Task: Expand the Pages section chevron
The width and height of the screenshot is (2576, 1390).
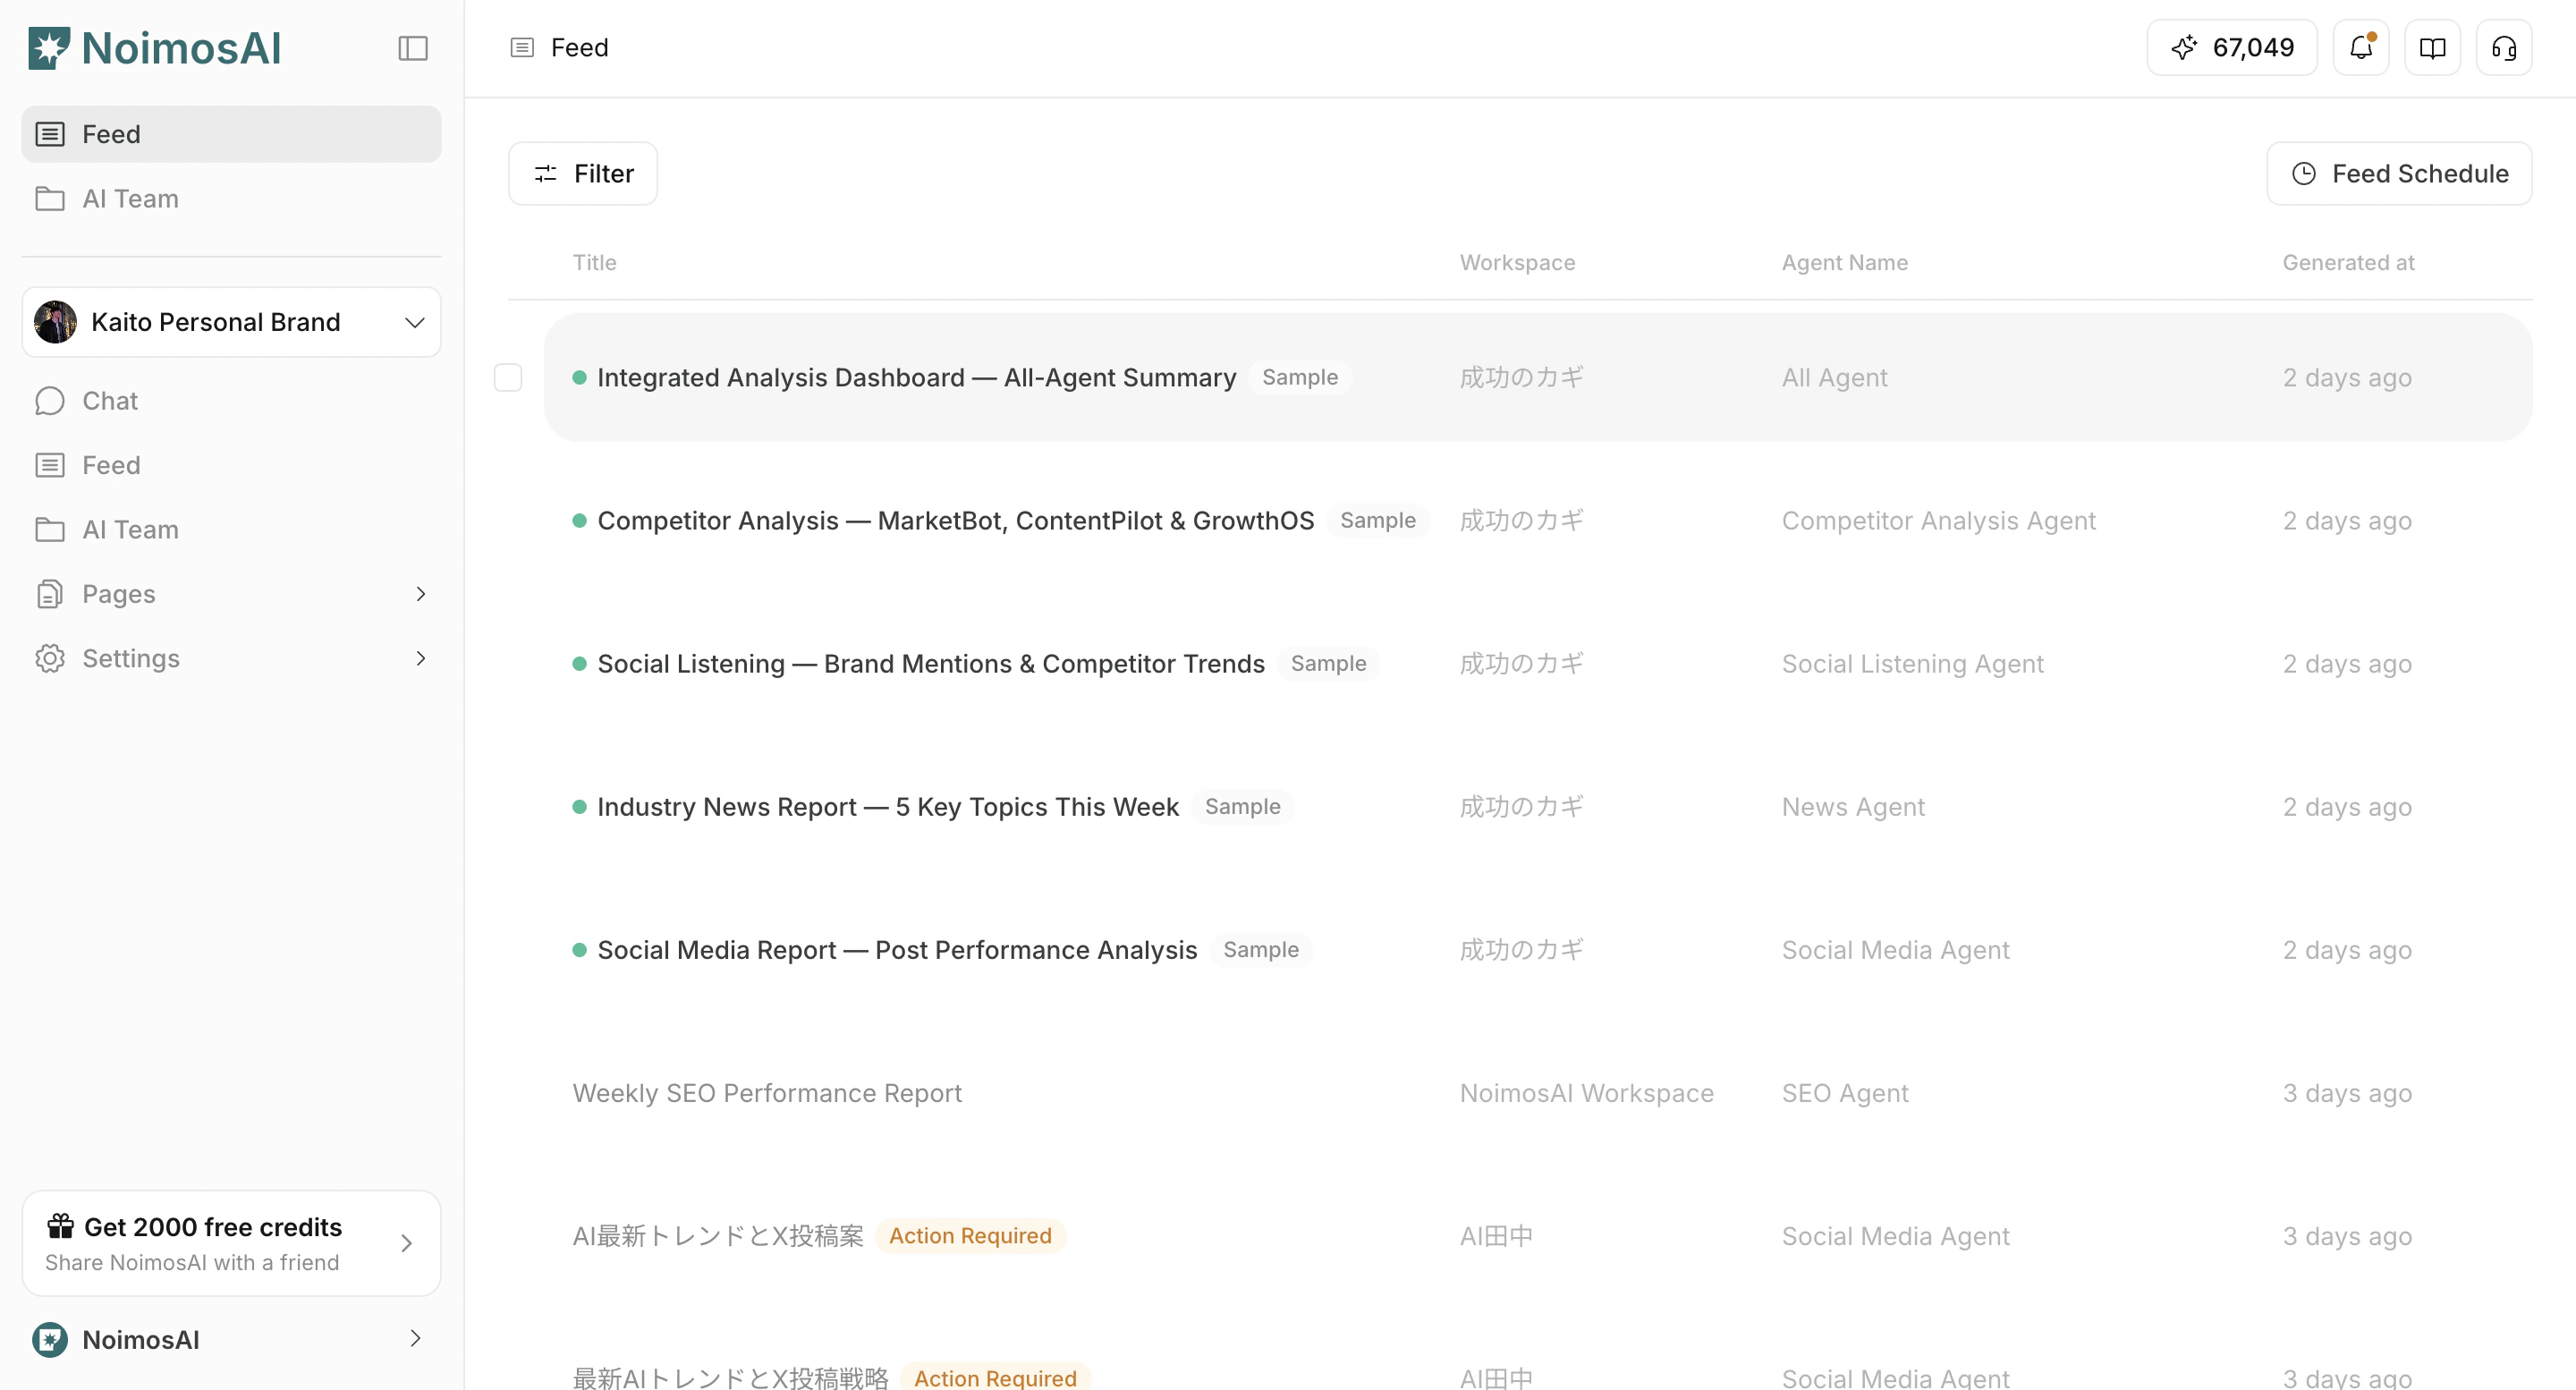Action: [x=420, y=594]
